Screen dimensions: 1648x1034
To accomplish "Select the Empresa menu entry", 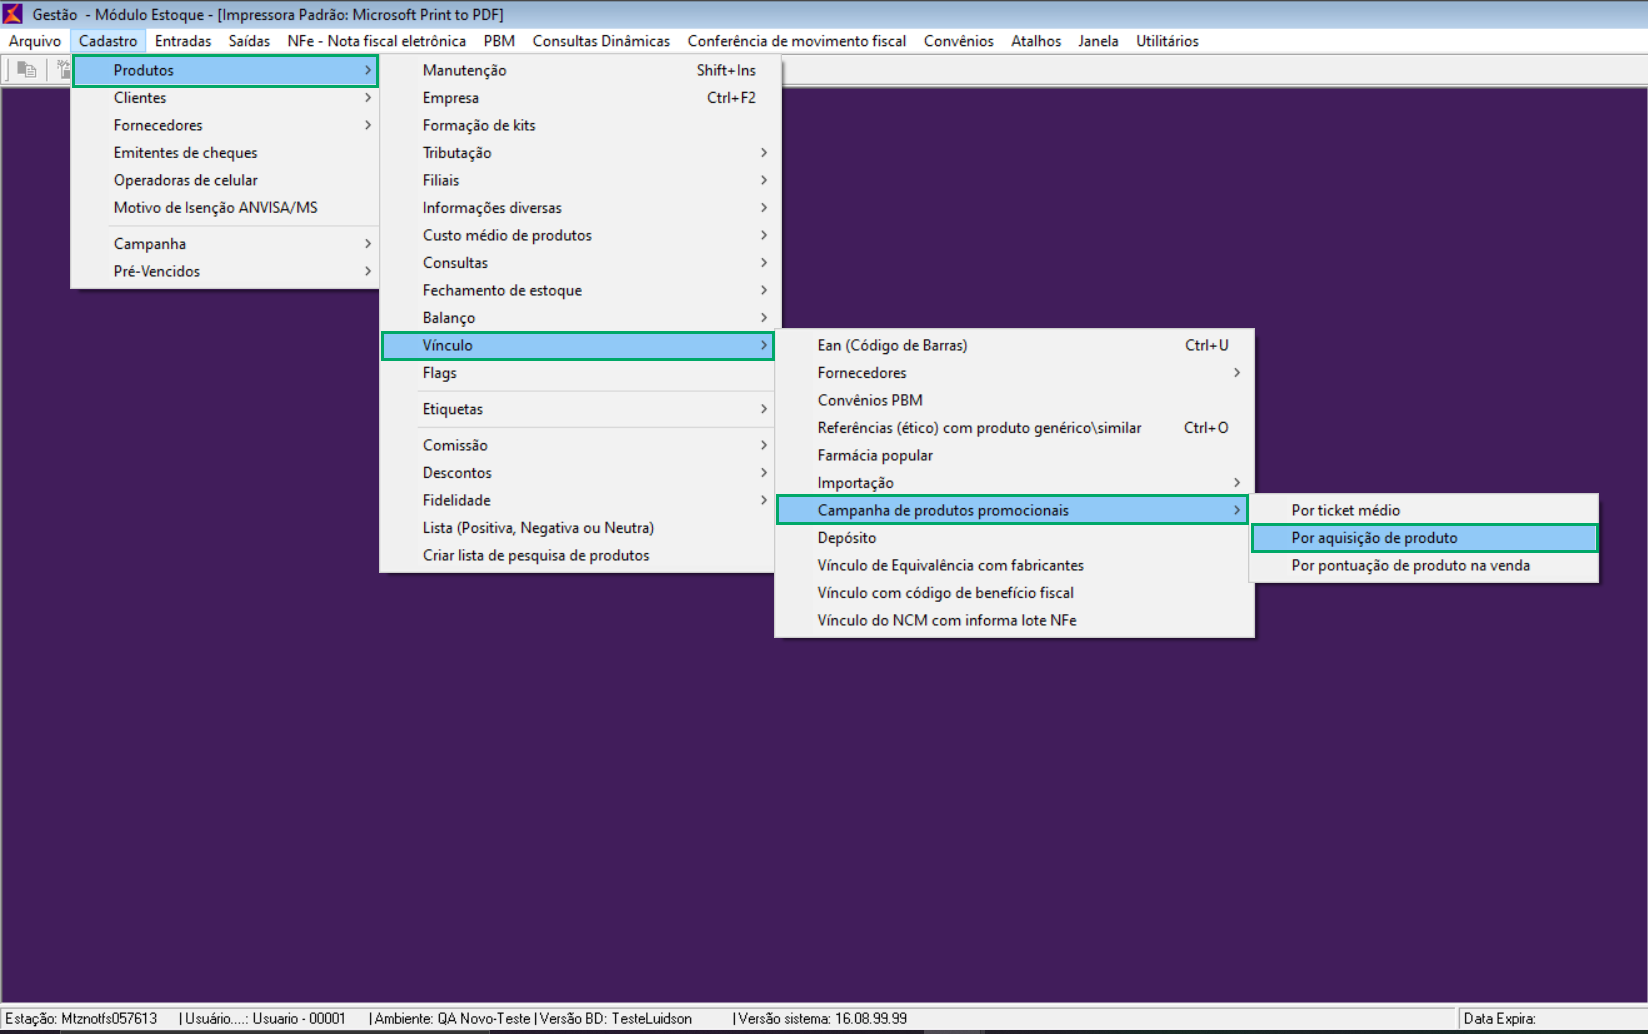I will pos(578,98).
